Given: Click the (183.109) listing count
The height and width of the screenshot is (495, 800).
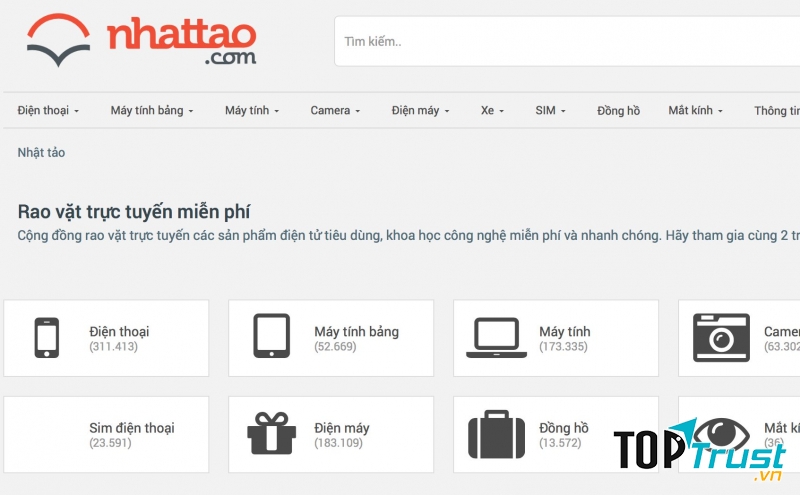Looking at the screenshot, I should 338,443.
